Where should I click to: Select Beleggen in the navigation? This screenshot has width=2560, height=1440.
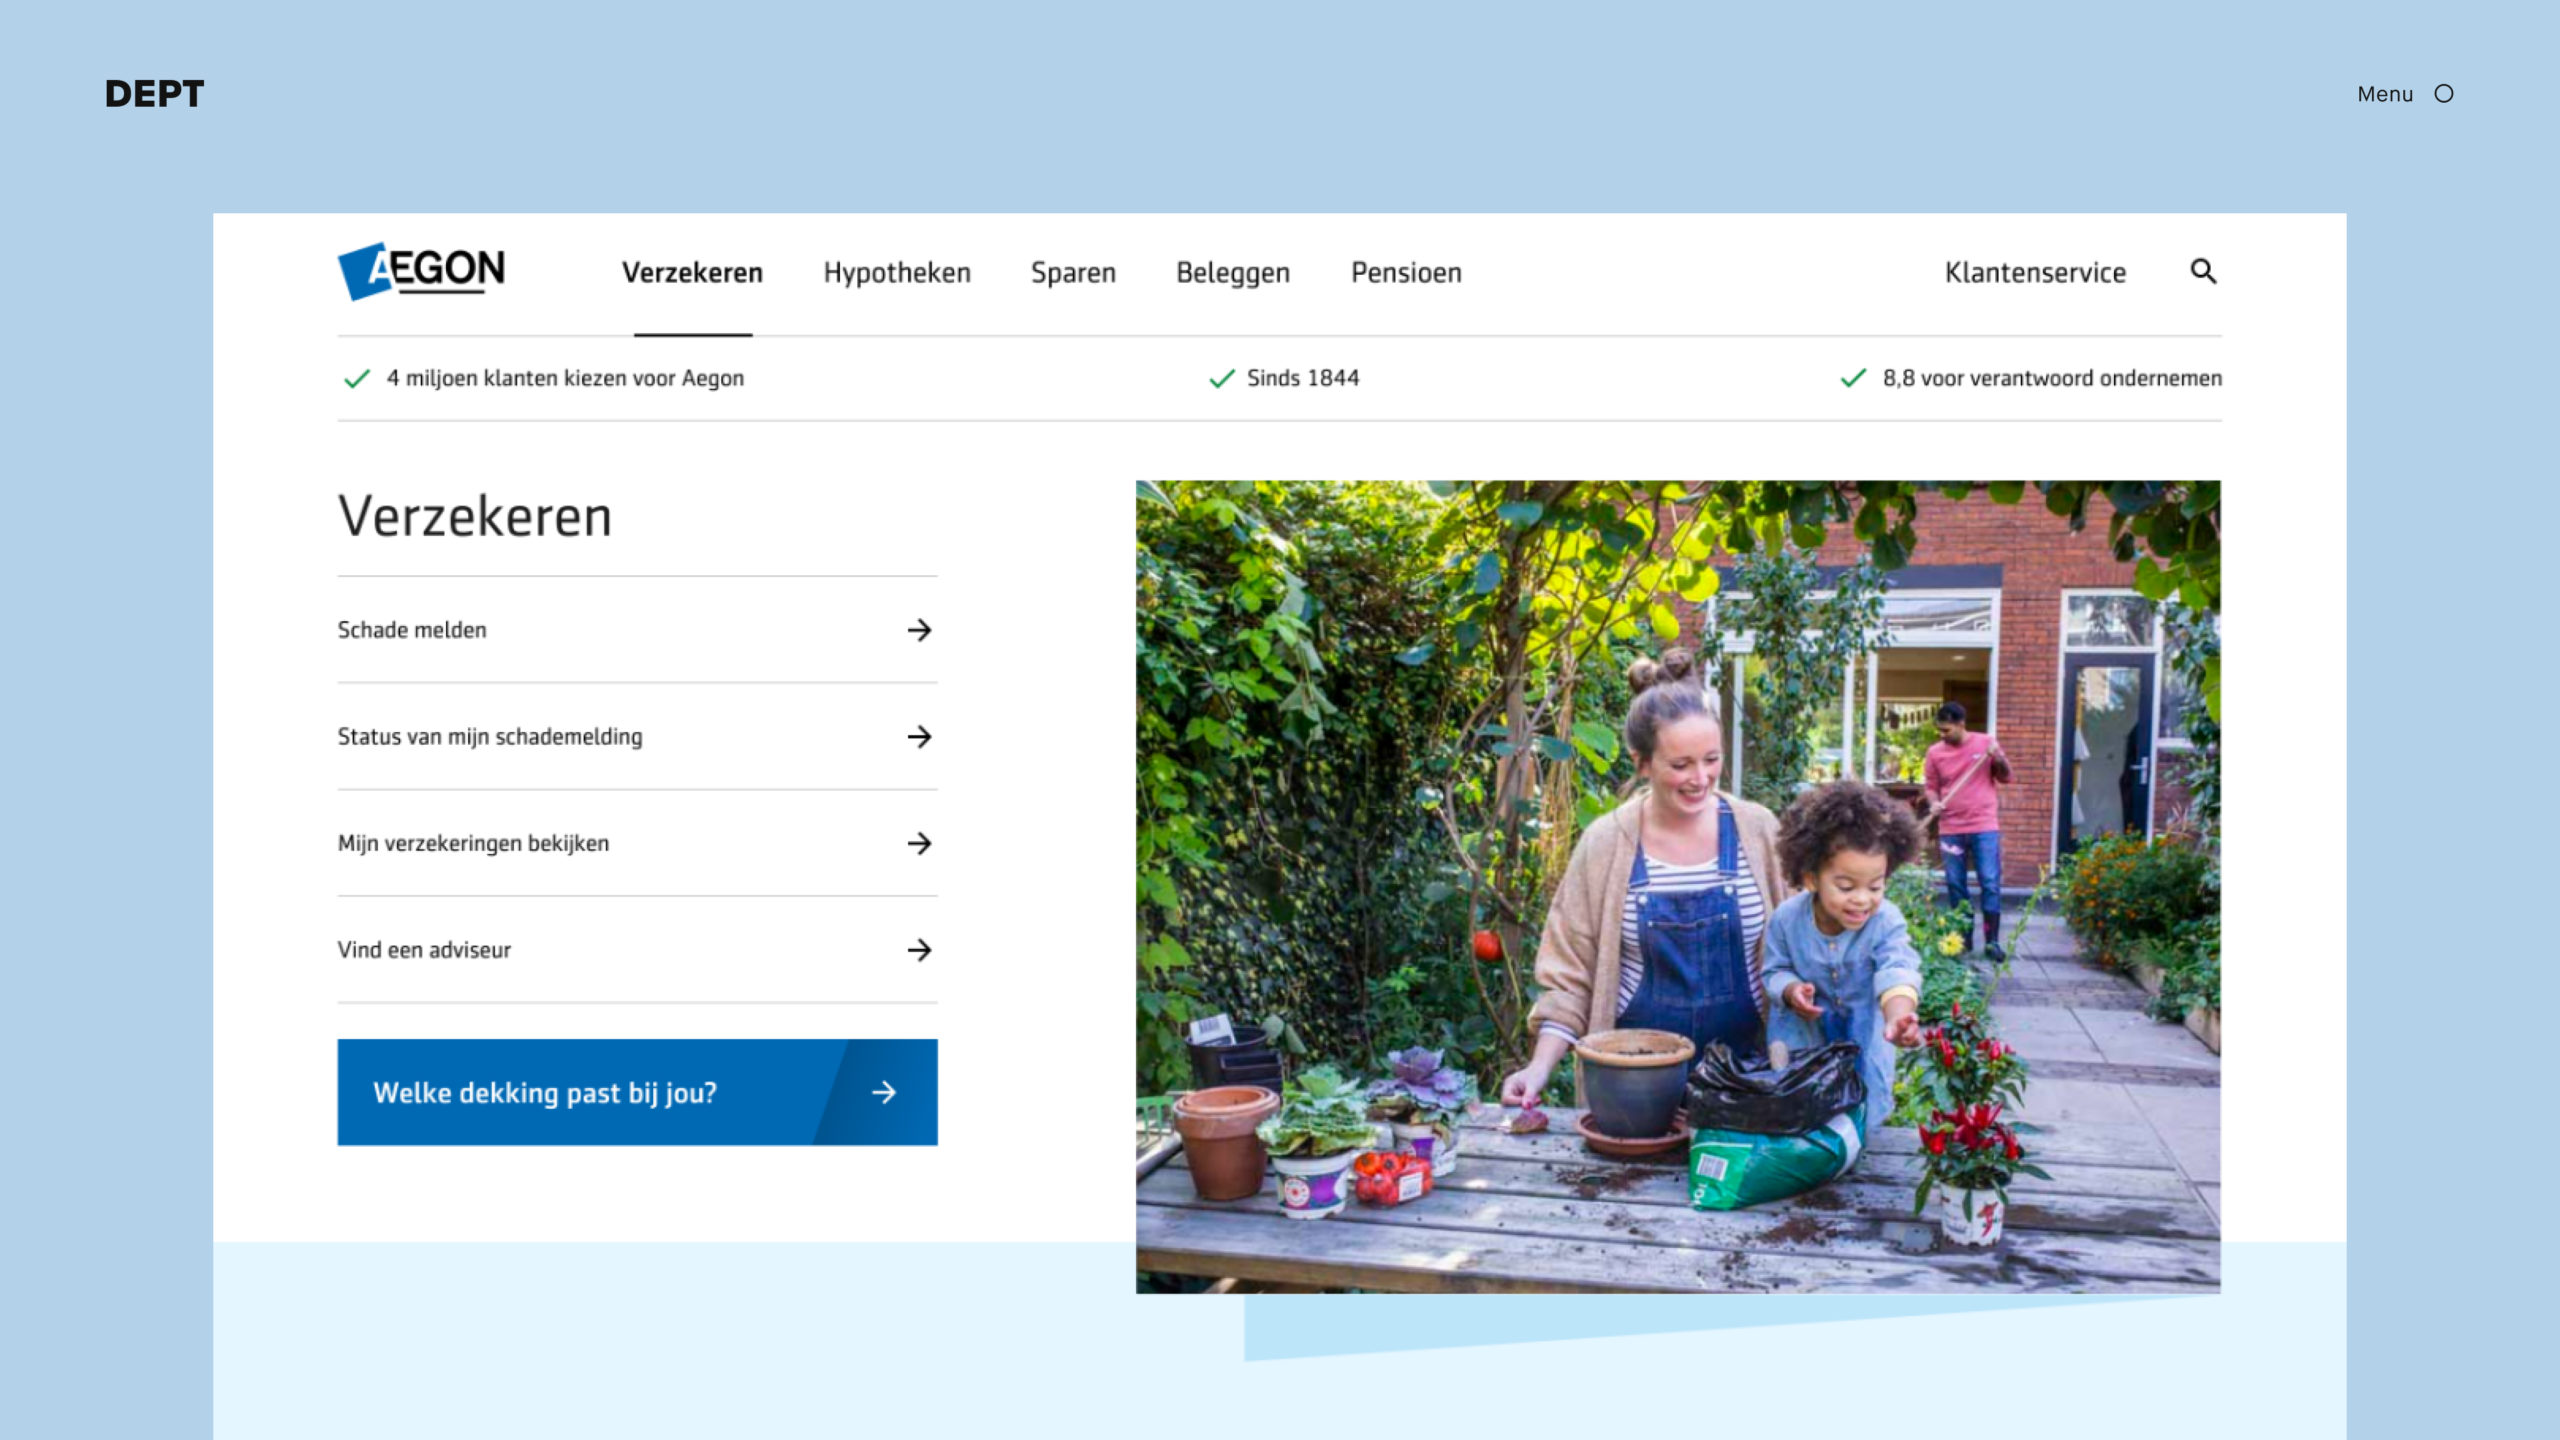(1232, 273)
